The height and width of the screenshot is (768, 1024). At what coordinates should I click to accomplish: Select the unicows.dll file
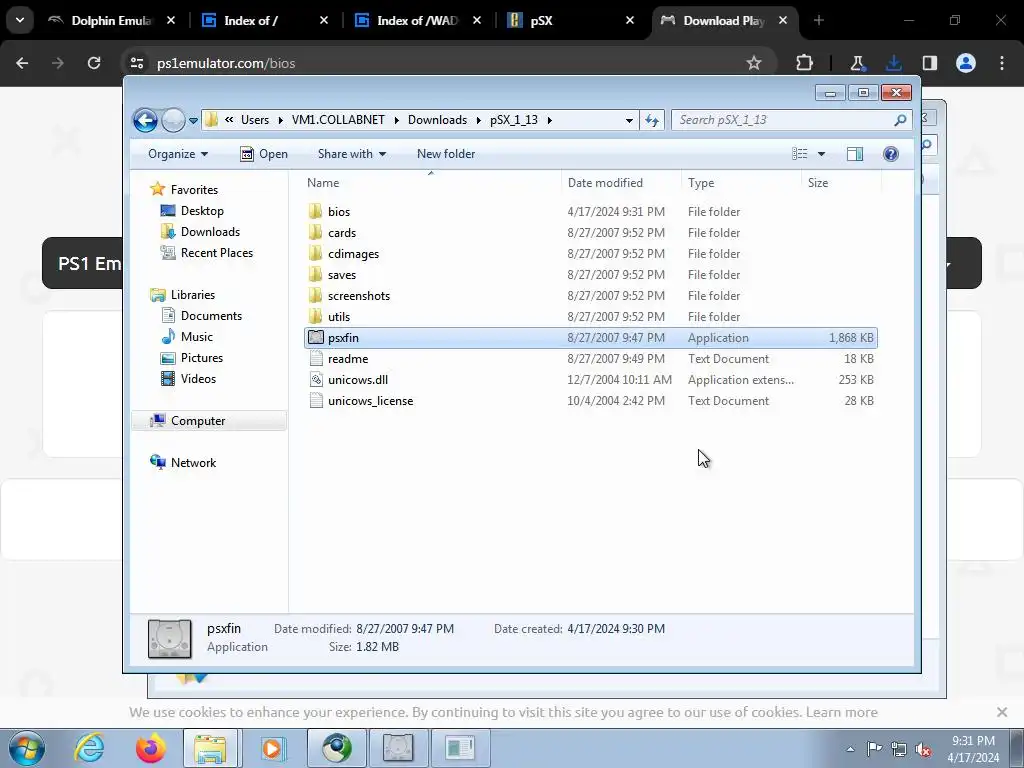[x=357, y=379]
